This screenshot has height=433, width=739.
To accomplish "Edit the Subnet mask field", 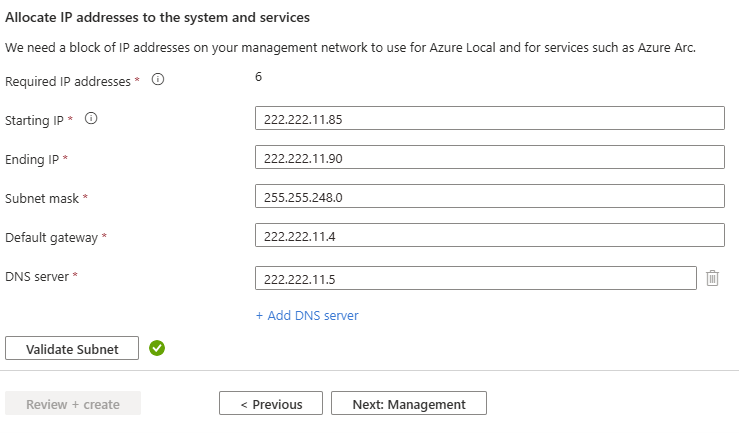I will pyautogui.click(x=490, y=196).
